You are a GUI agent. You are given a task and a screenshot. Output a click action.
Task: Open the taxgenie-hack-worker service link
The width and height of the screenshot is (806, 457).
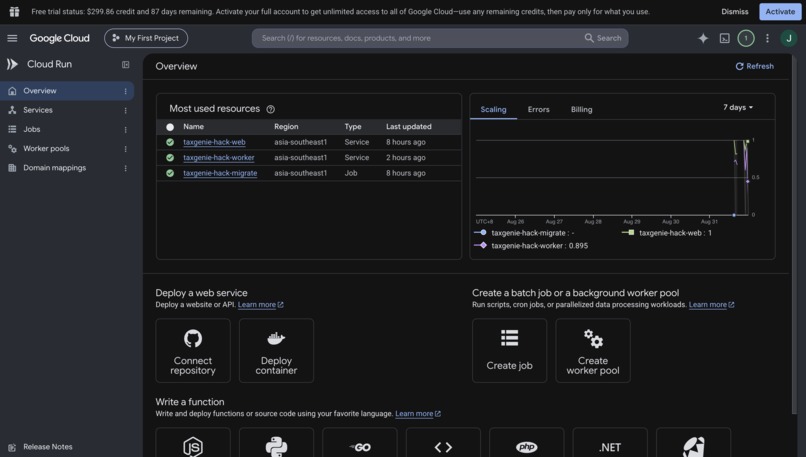click(x=219, y=158)
